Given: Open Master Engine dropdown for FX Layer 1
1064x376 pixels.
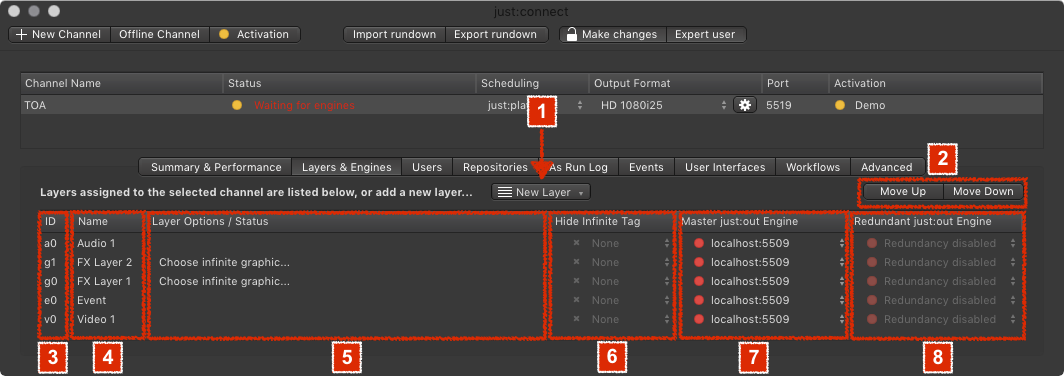Looking at the screenshot, I should pos(770,281).
